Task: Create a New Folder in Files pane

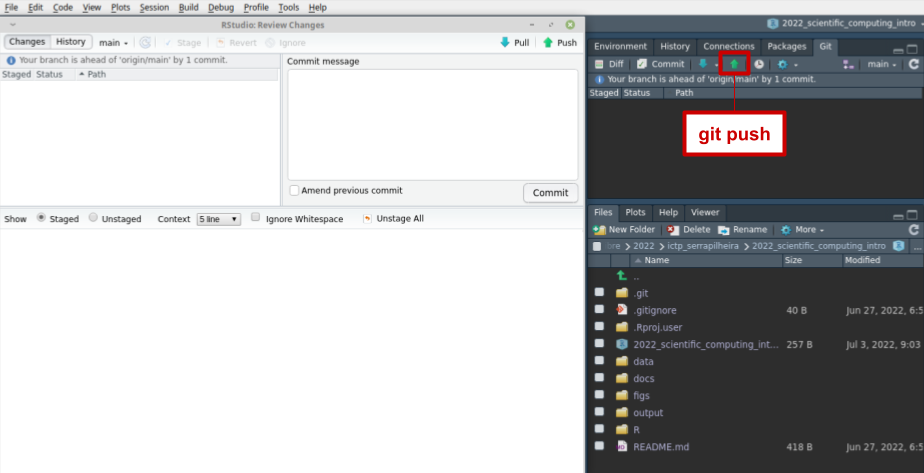Action: coord(624,229)
